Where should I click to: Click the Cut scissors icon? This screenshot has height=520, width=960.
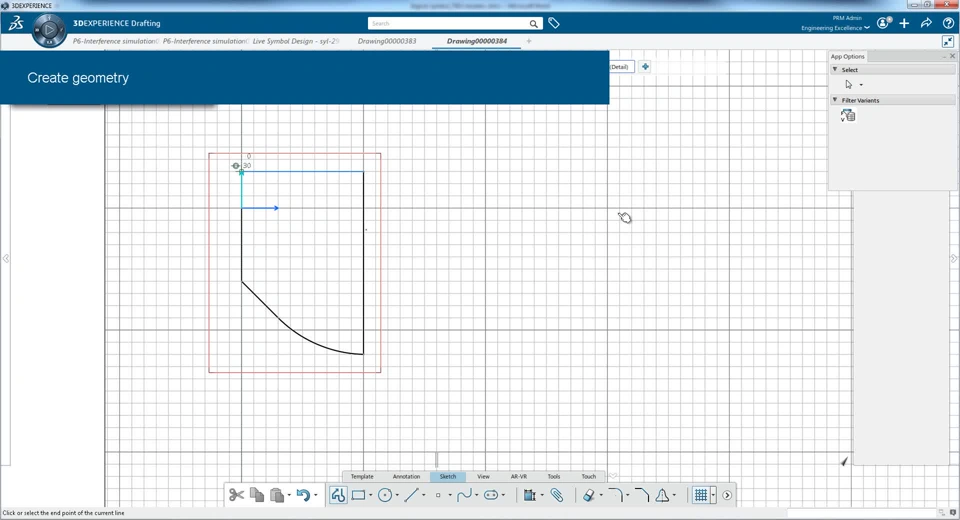coord(236,495)
